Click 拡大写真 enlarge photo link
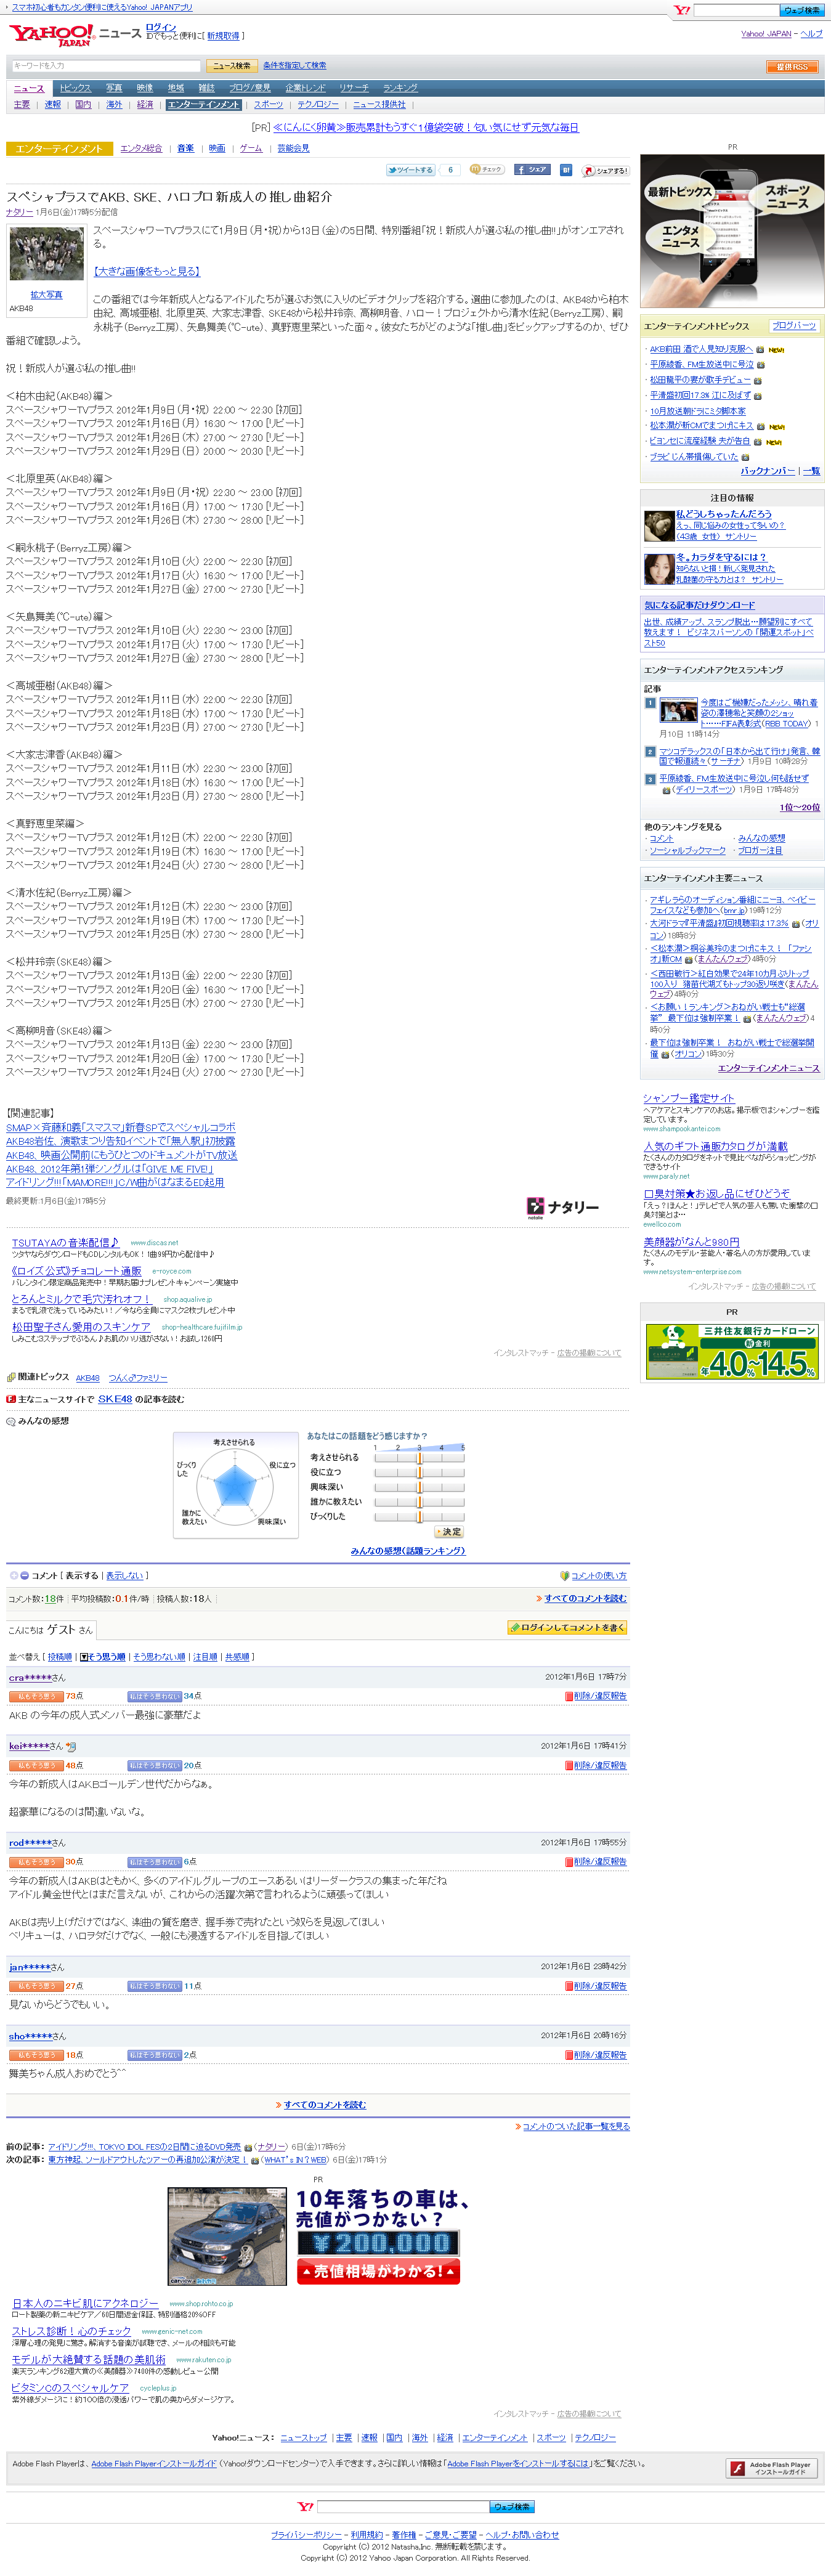 click(46, 295)
